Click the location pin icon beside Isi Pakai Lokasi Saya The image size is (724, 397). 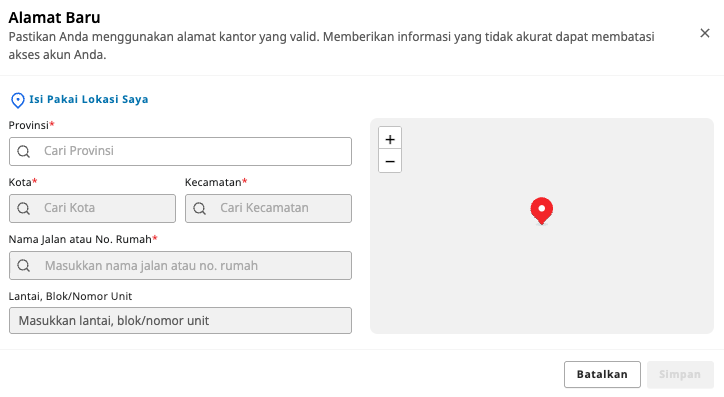[x=18, y=100]
